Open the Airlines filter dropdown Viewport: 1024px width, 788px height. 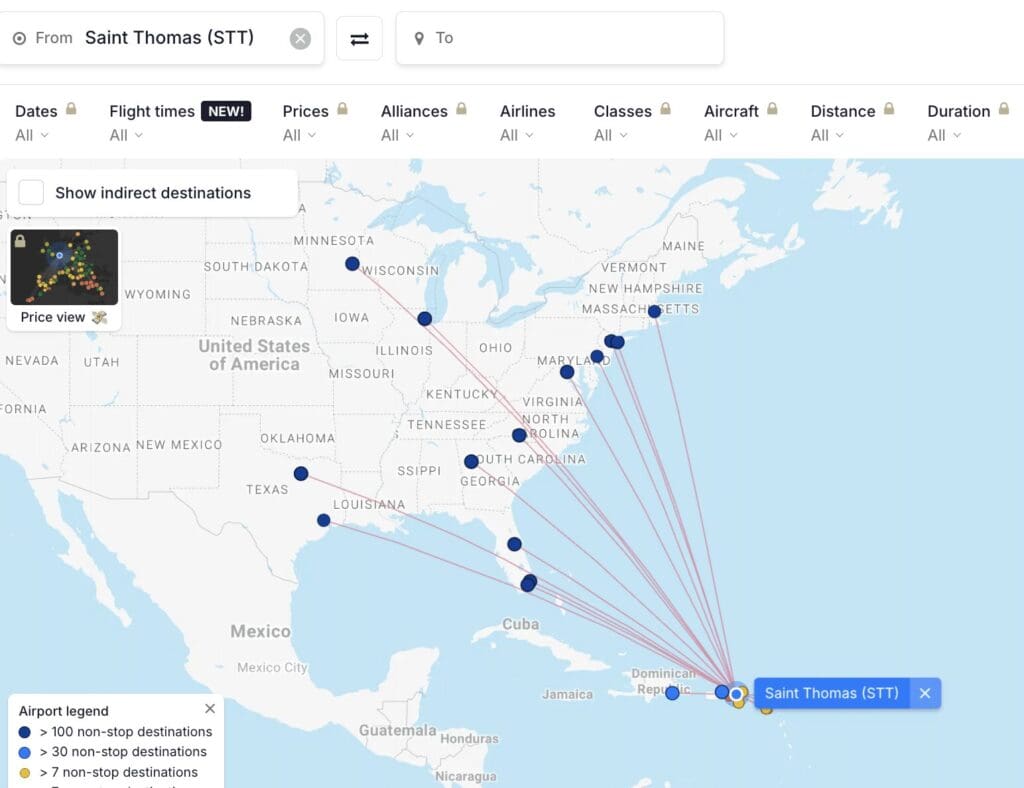517,135
